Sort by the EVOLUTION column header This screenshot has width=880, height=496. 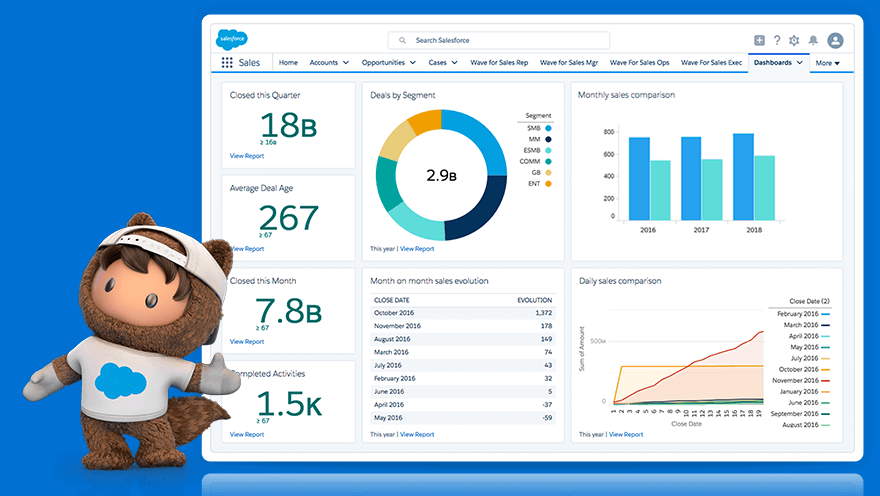click(x=534, y=300)
